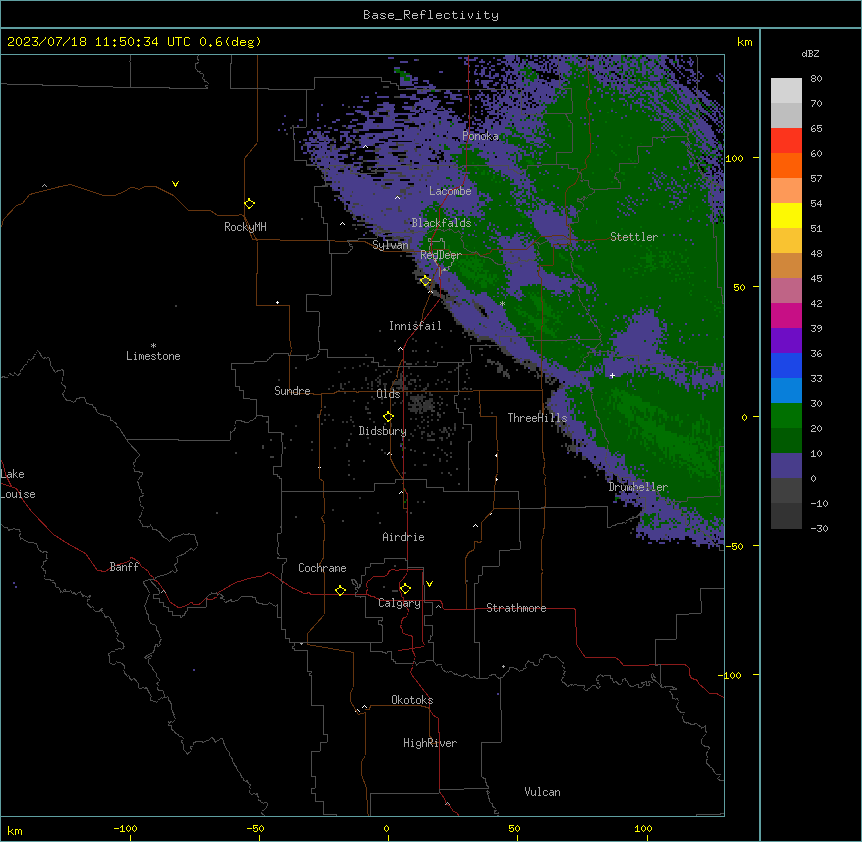This screenshot has width=862, height=842.
Task: Select the blue 36-33 dBZ legend swatch
Action: tap(786, 365)
